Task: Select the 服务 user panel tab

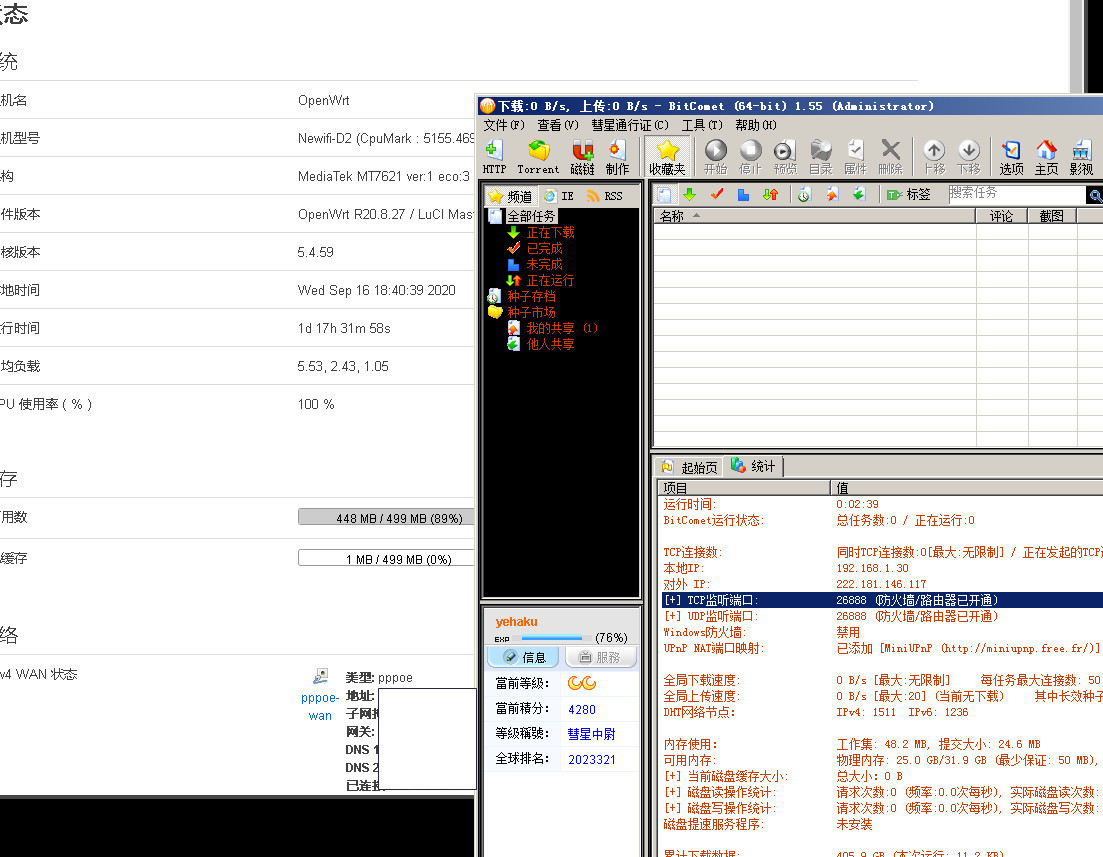Action: pyautogui.click(x=600, y=657)
